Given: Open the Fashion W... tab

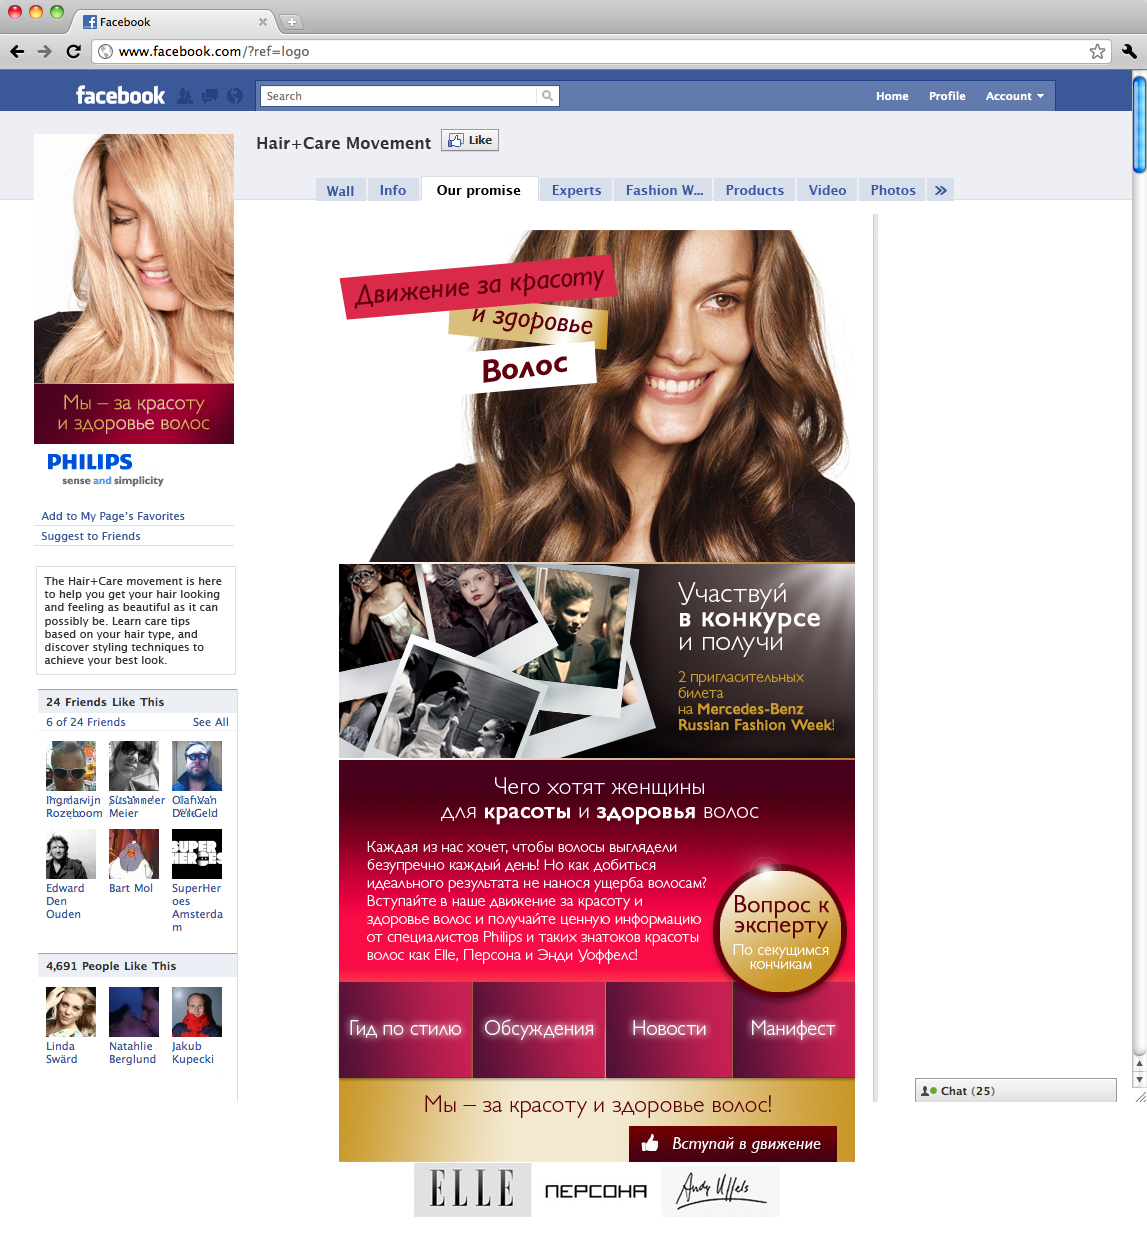Looking at the screenshot, I should [x=665, y=190].
